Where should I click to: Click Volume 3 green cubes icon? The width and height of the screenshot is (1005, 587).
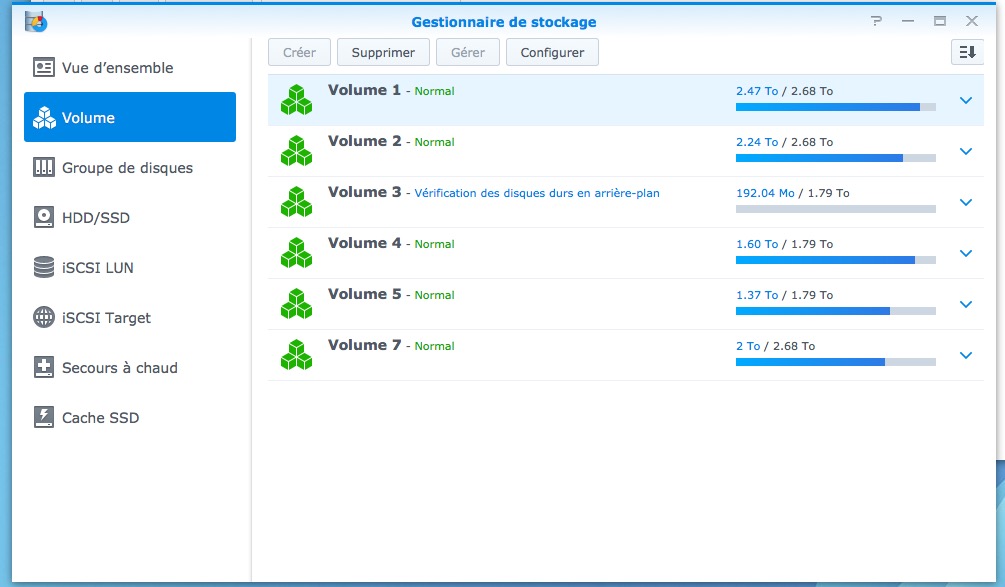click(x=296, y=202)
